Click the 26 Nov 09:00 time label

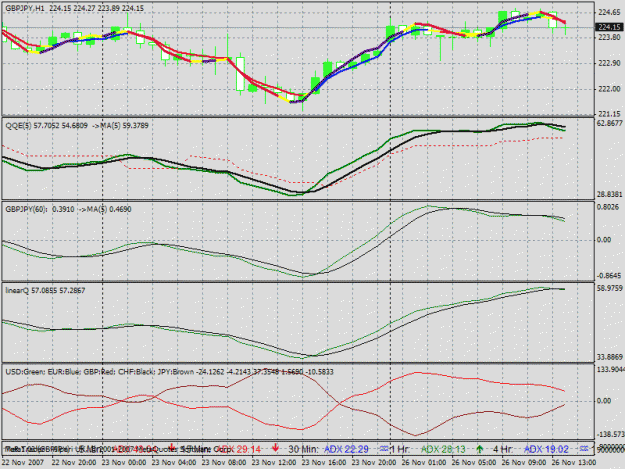[x=524, y=462]
